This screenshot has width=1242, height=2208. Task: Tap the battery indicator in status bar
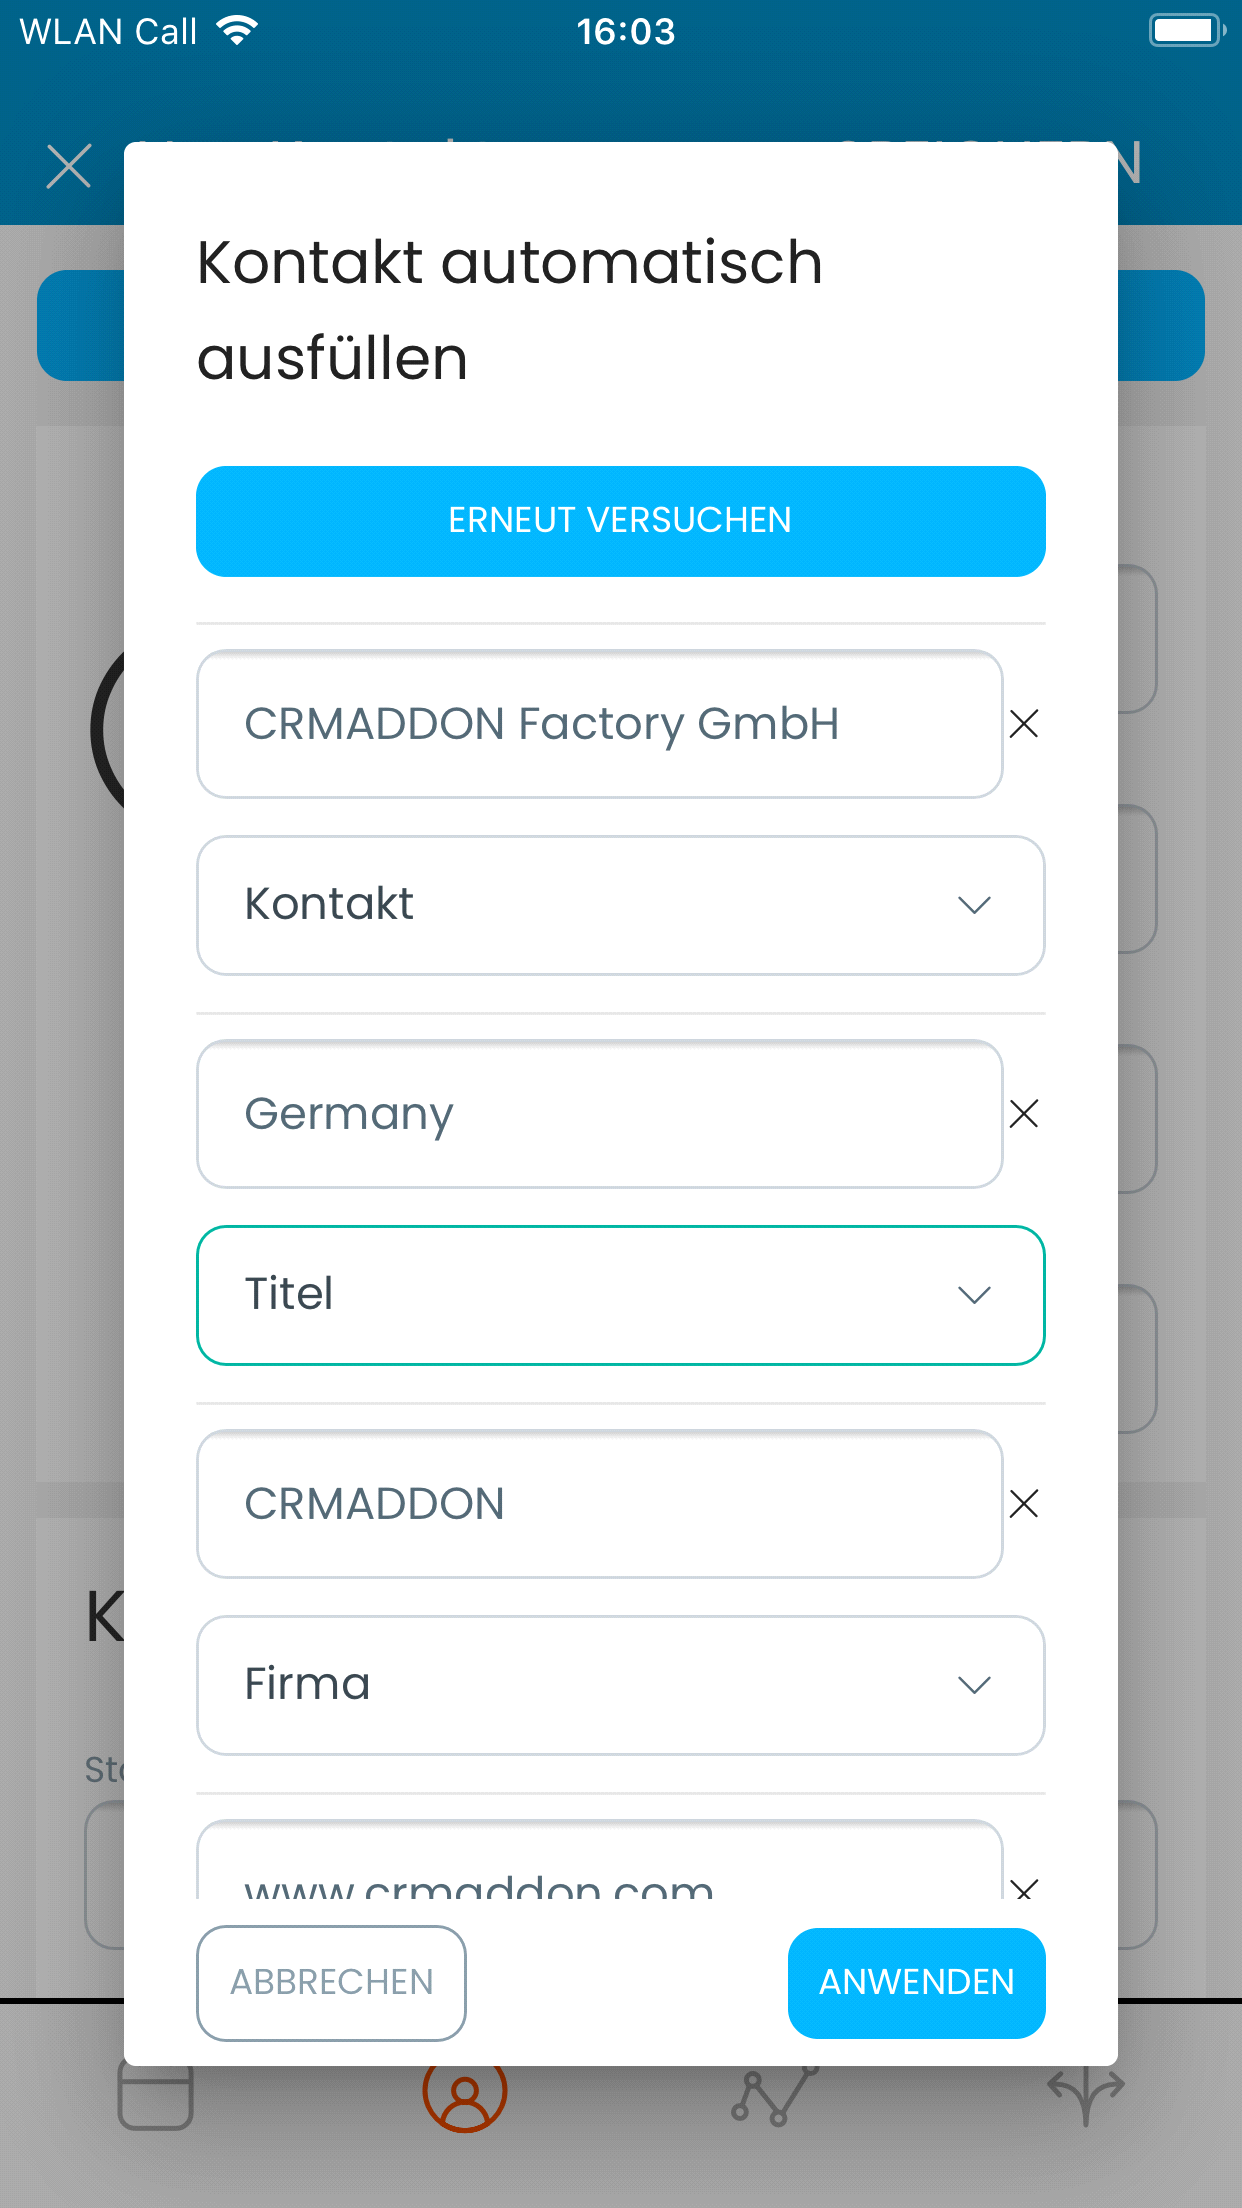(1186, 30)
